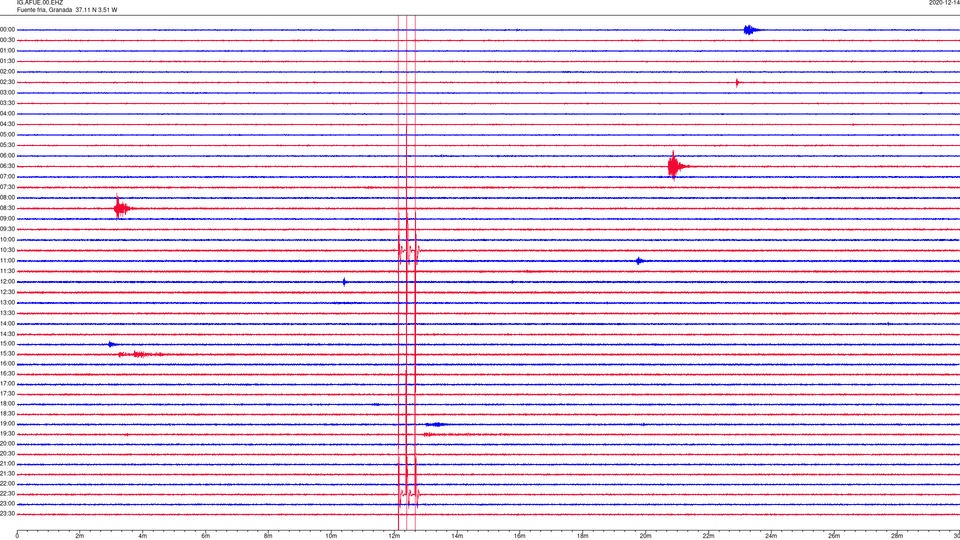The height and width of the screenshot is (540, 960).
Task: Click the 14m tick label on the minute axis
Action: [457, 536]
